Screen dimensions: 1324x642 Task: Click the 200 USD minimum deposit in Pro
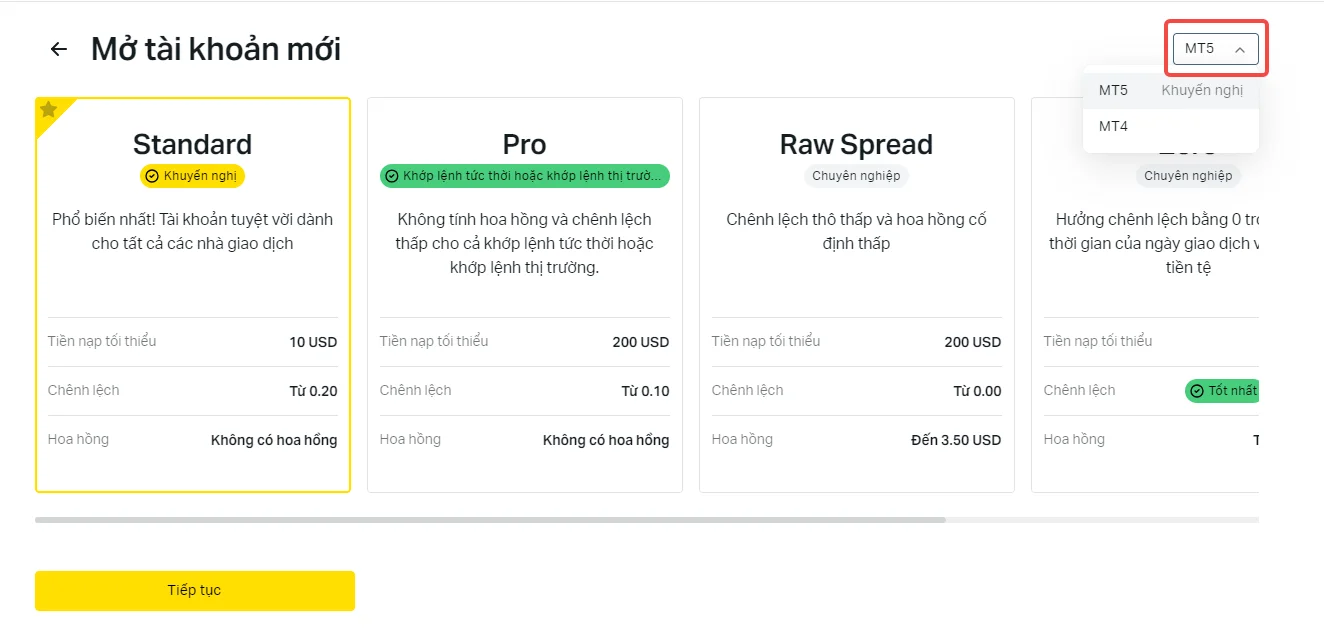click(641, 342)
